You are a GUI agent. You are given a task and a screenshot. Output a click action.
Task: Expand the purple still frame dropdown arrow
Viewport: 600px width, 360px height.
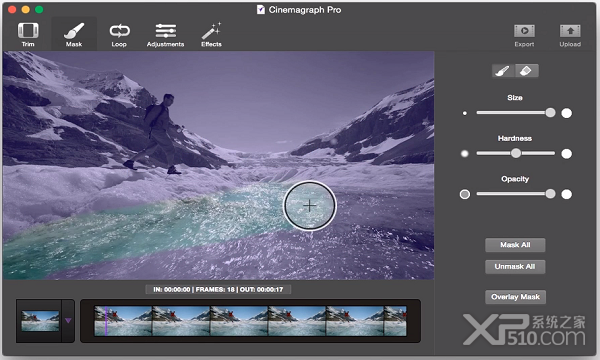(x=68, y=321)
